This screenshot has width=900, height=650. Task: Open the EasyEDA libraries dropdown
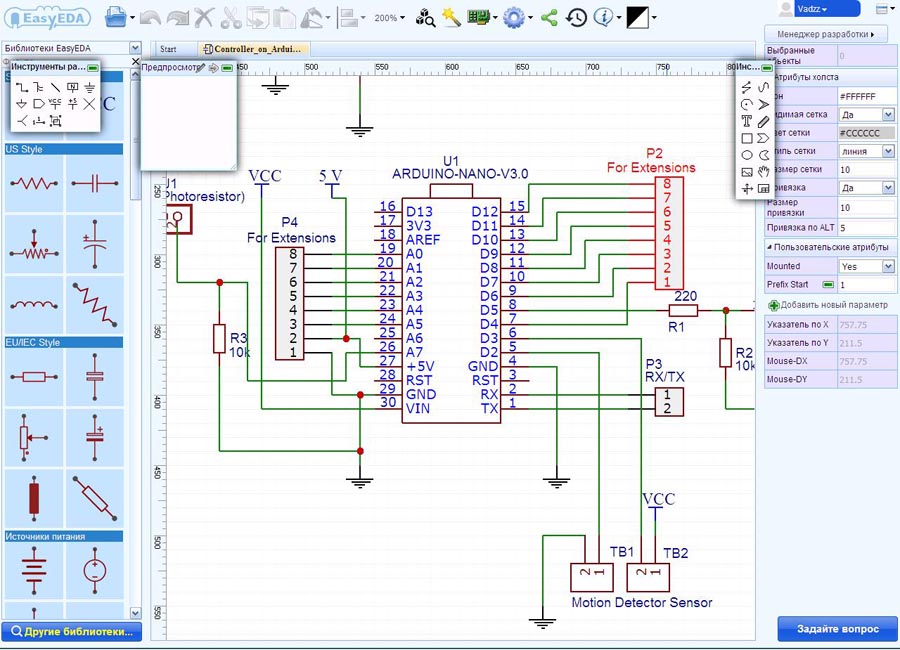pos(135,48)
